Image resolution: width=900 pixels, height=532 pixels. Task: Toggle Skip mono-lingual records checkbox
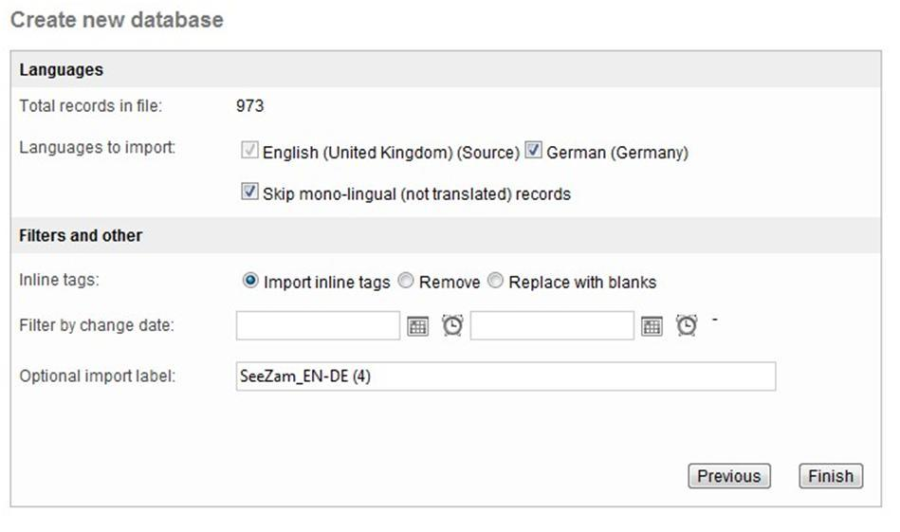coord(250,193)
